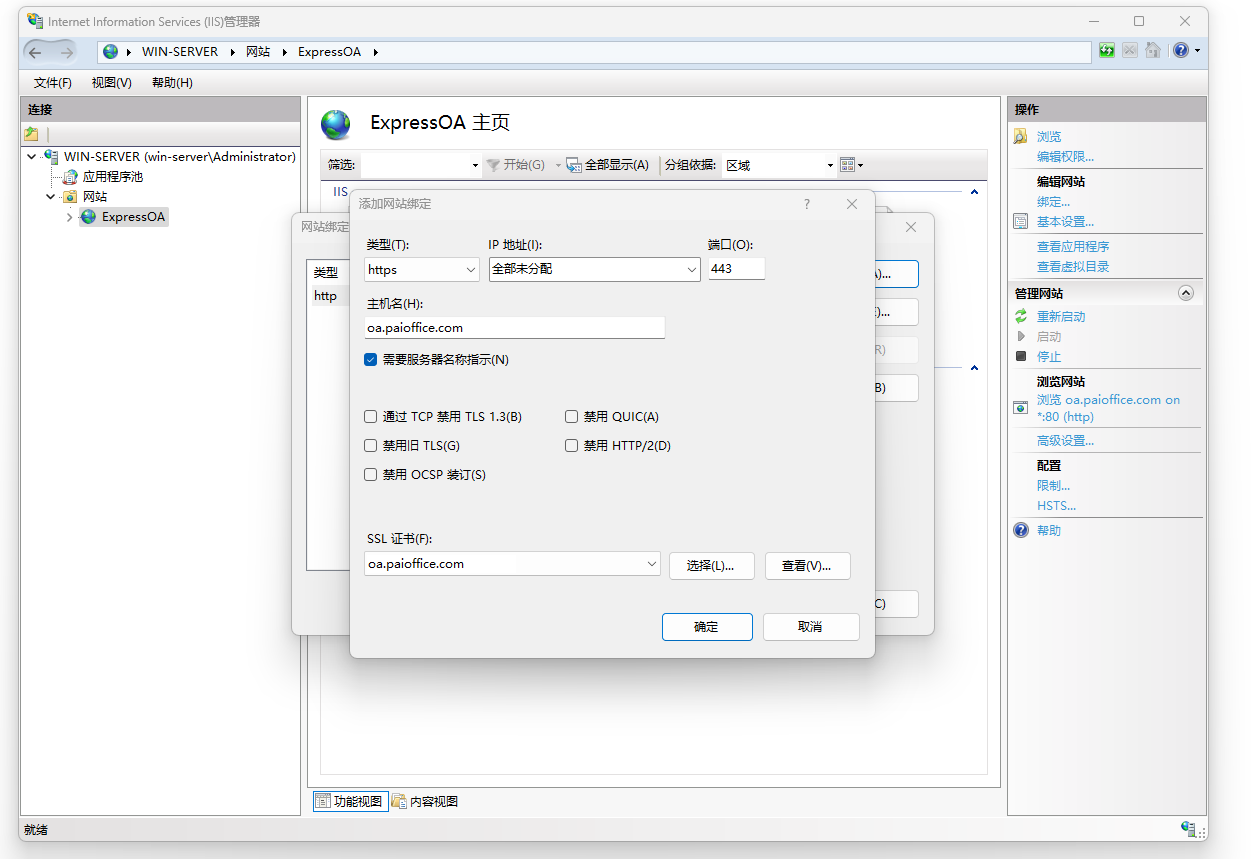Open the SSL certificate (SSL 证书) dropdown
Viewport: 1251px width, 859px height.
click(x=513, y=564)
